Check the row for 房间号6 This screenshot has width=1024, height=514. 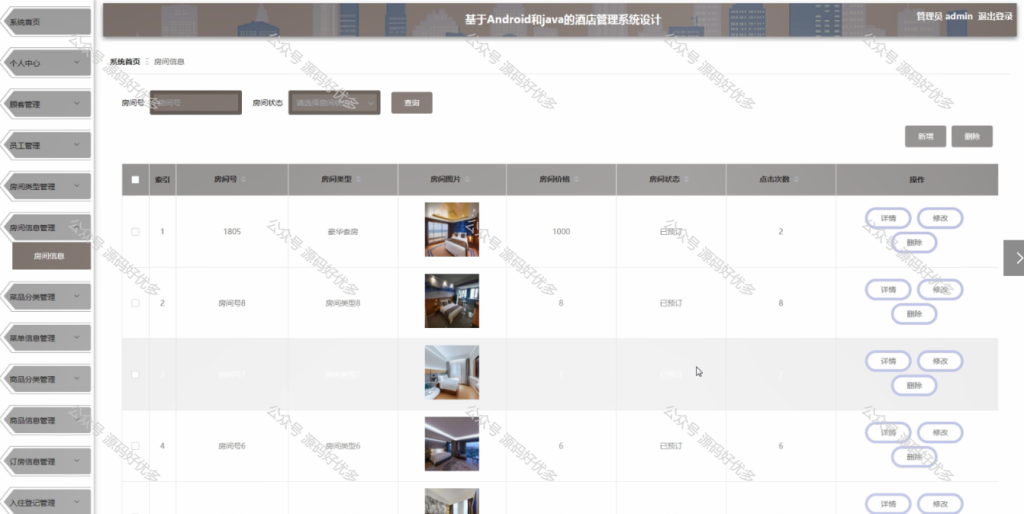(135, 446)
